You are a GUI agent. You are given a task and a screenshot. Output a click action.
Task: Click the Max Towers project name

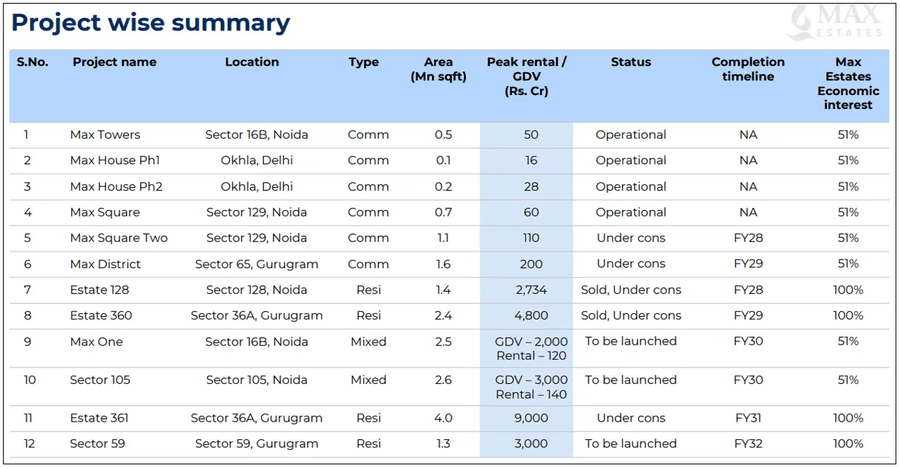click(x=105, y=135)
